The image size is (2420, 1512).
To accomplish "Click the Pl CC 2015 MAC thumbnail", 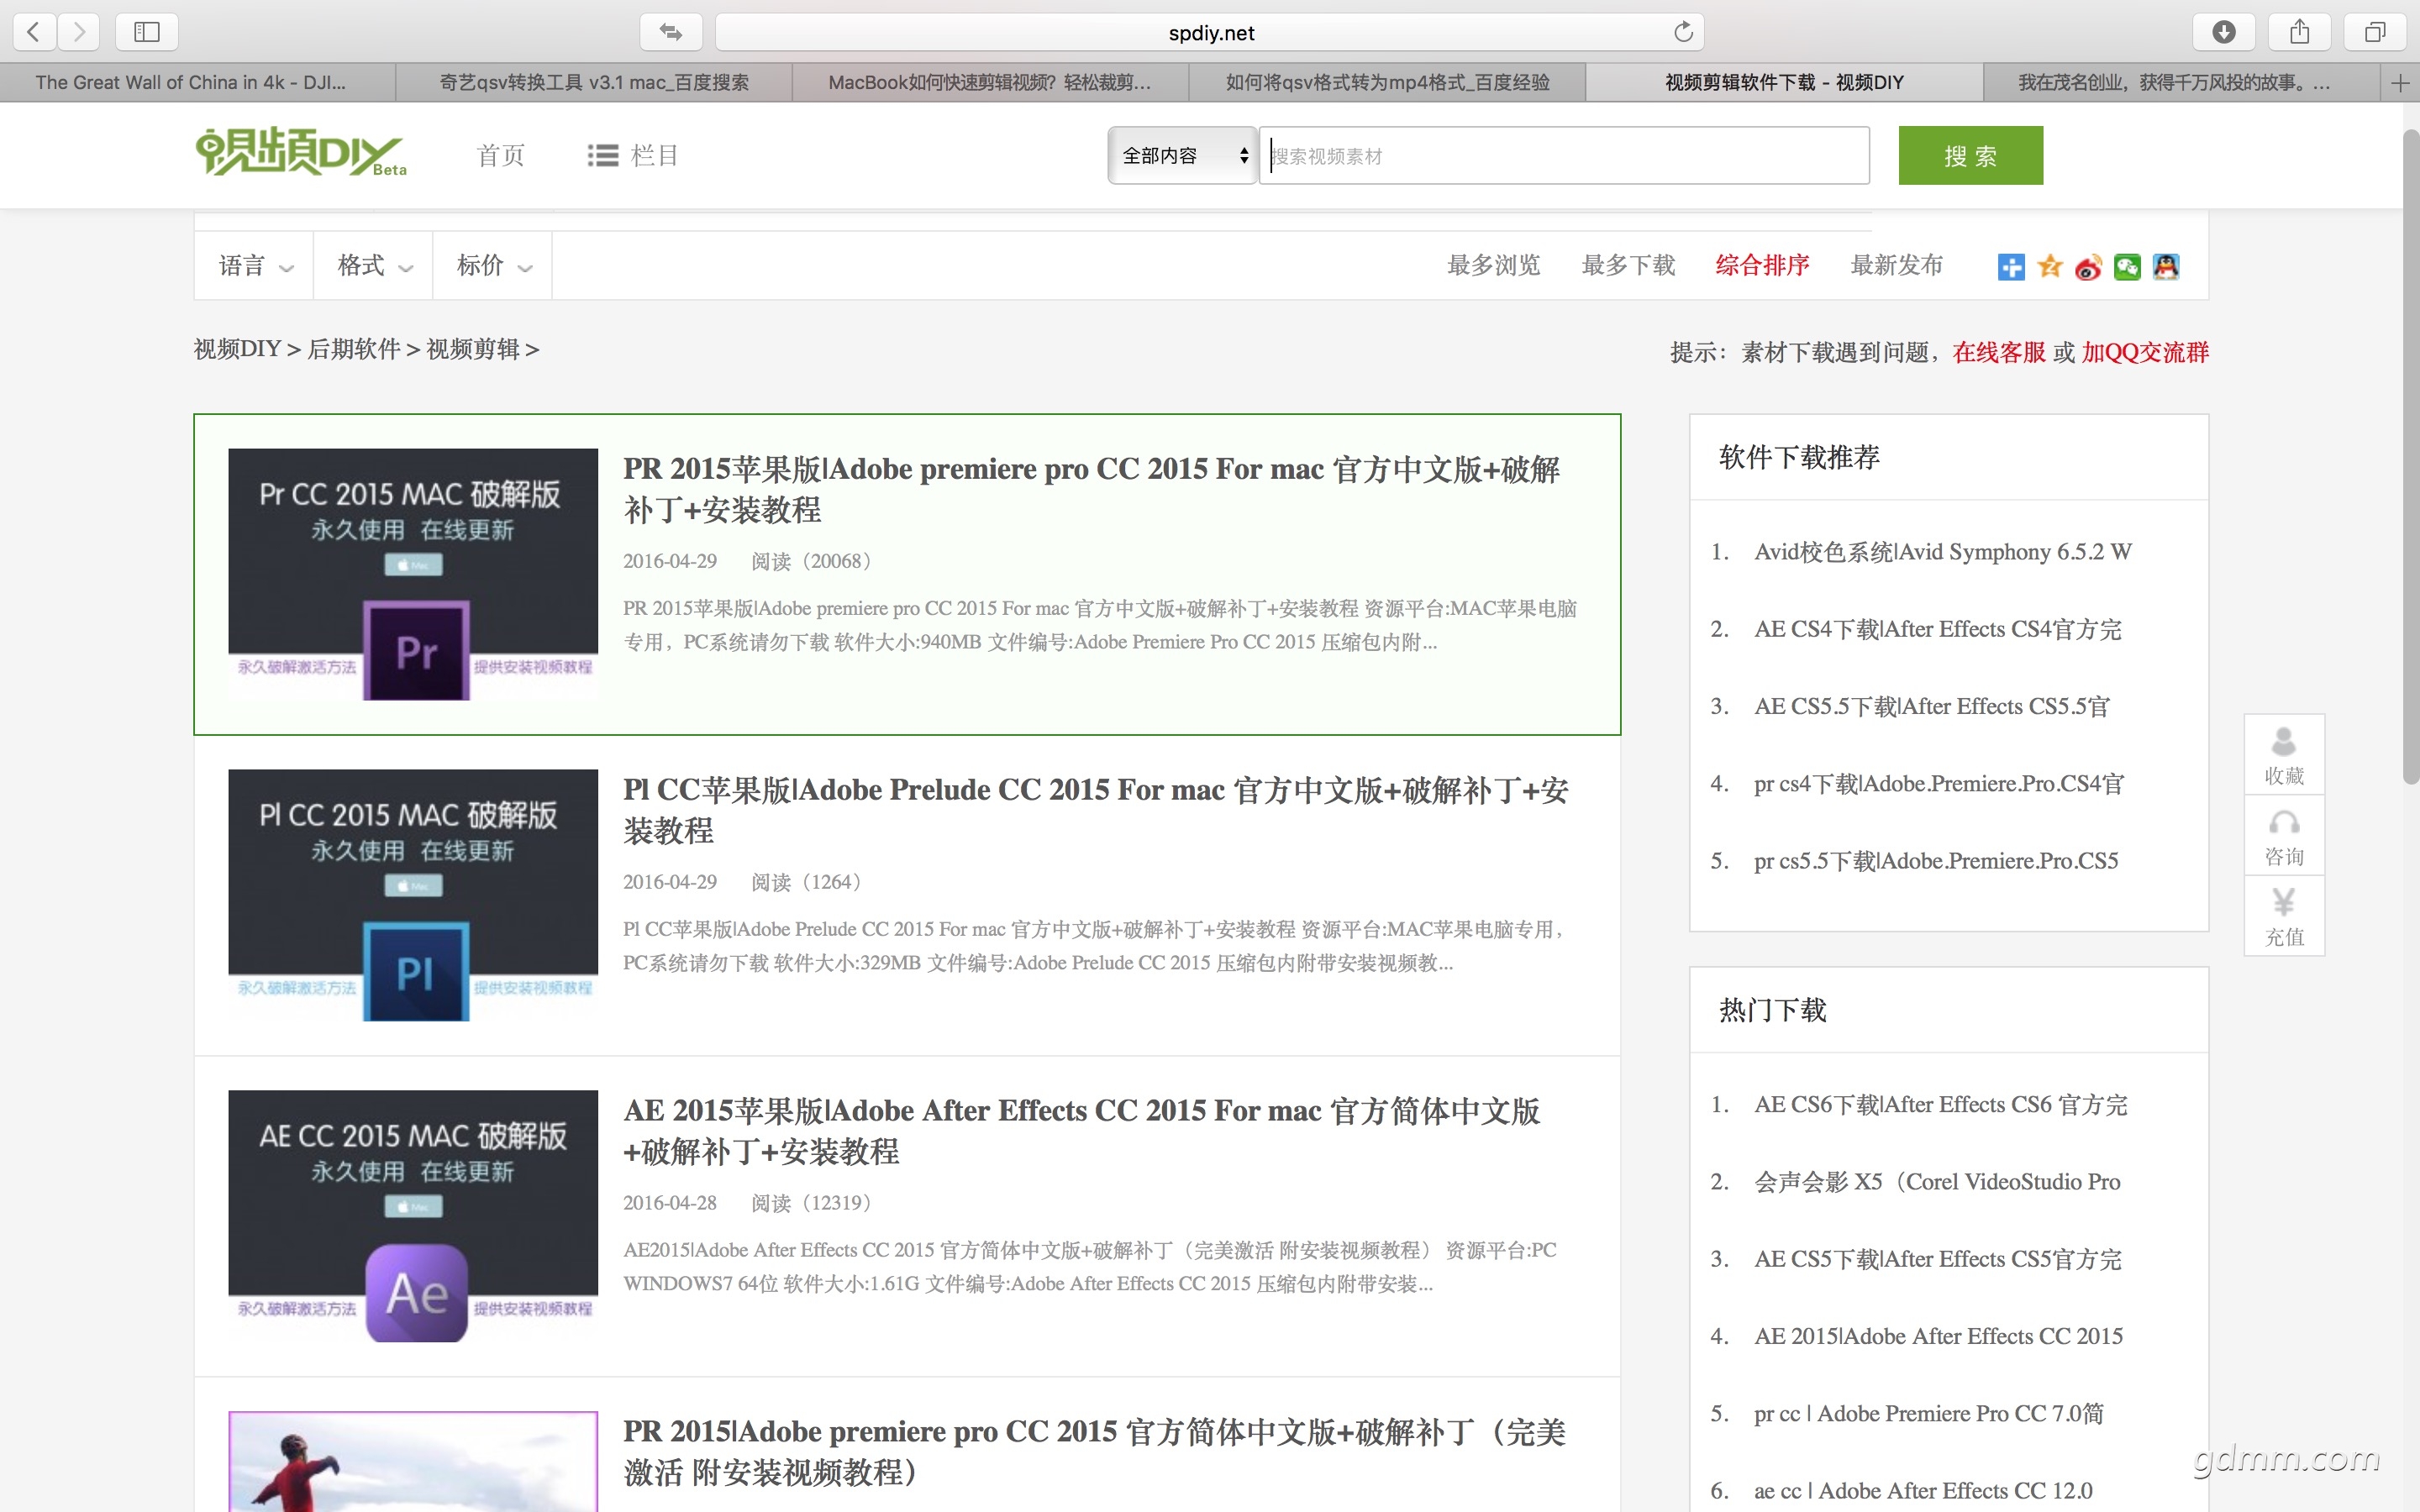I will [x=413, y=895].
